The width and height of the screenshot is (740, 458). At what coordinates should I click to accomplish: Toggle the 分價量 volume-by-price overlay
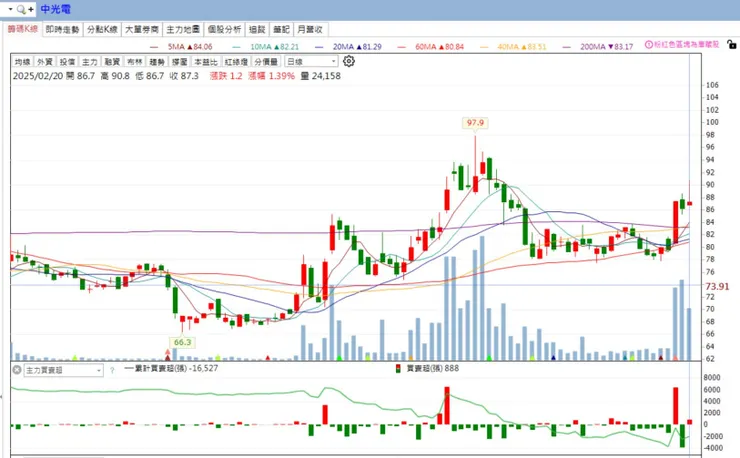(x=266, y=62)
